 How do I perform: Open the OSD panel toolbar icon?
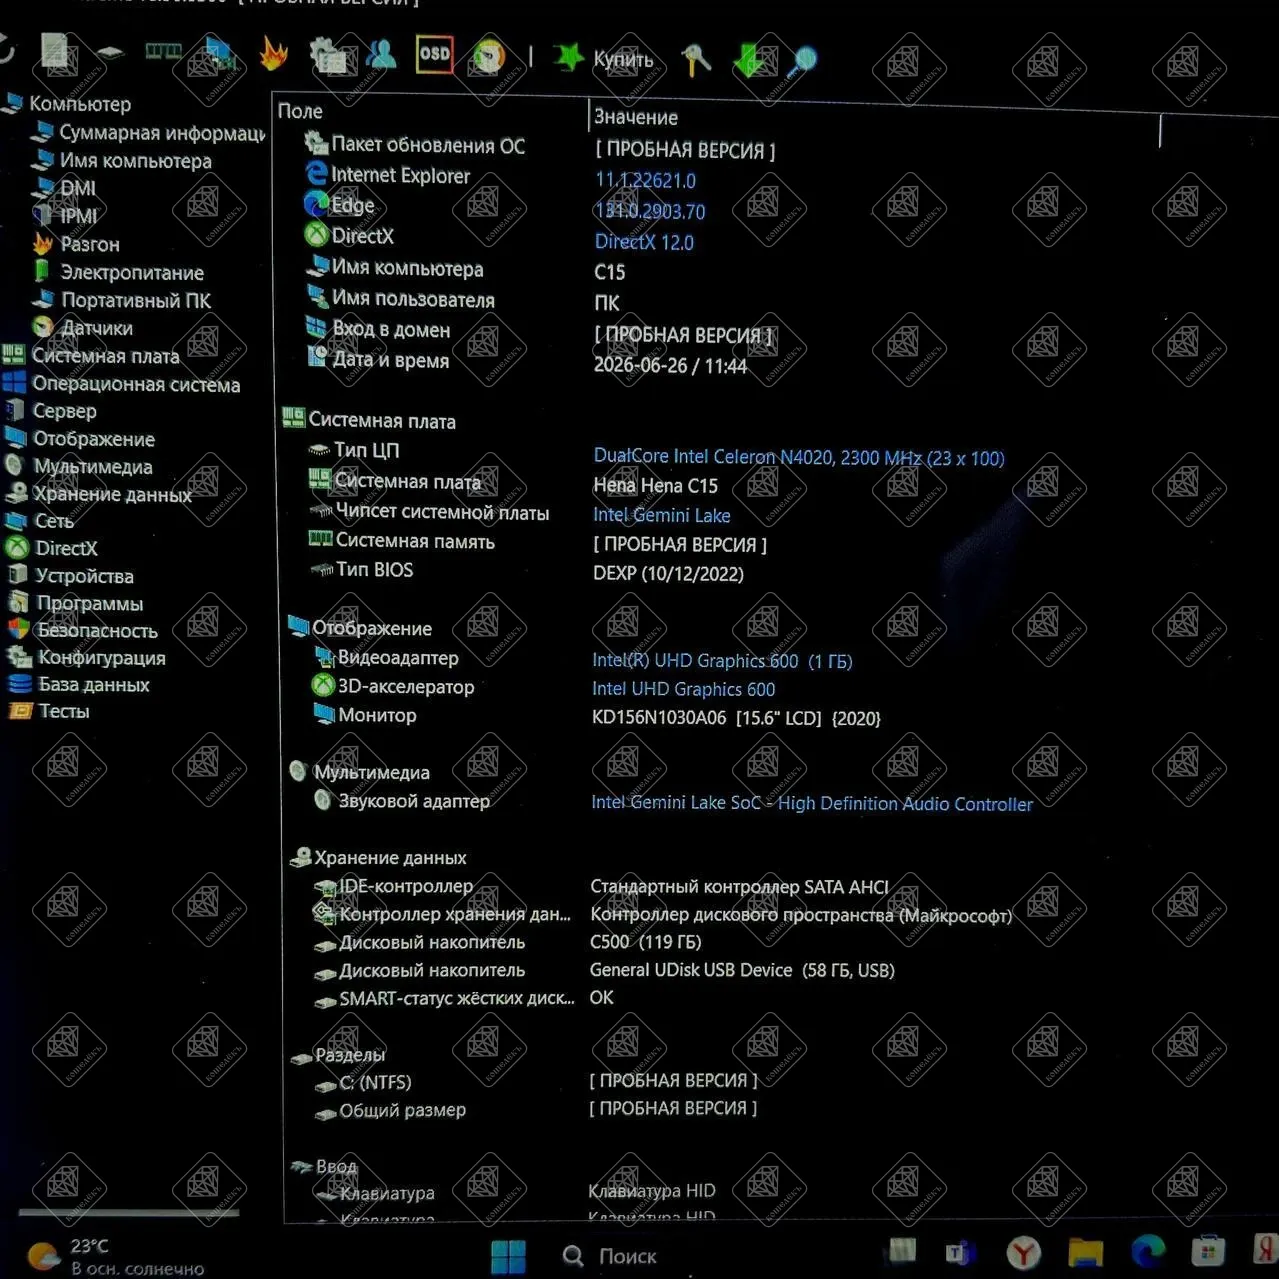pos(434,54)
